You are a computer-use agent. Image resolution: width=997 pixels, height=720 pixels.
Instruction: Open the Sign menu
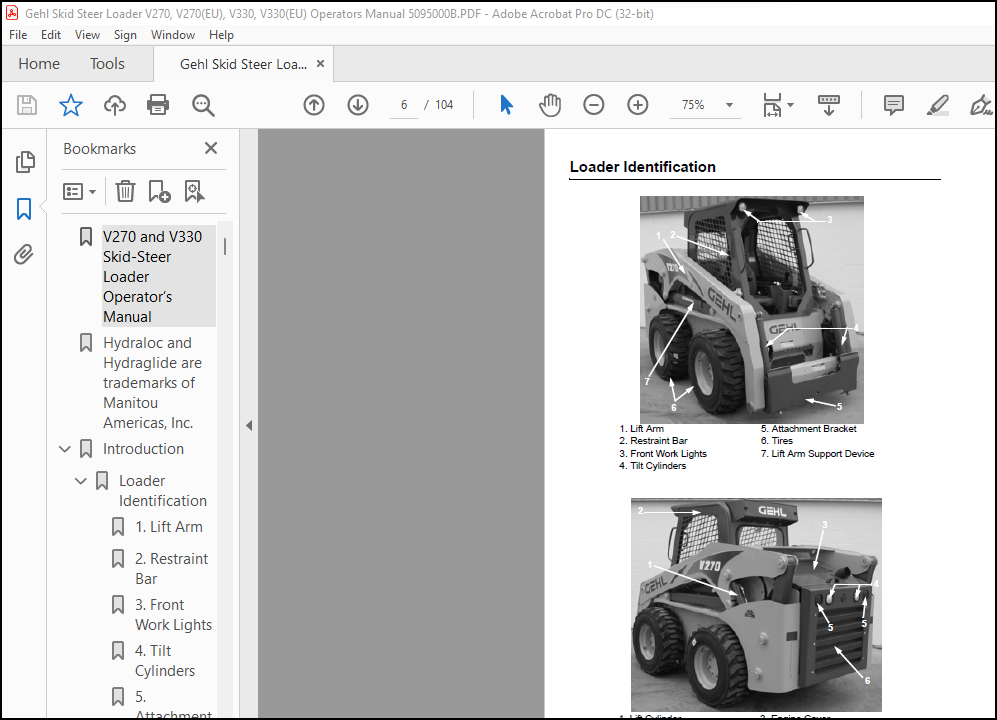[125, 35]
